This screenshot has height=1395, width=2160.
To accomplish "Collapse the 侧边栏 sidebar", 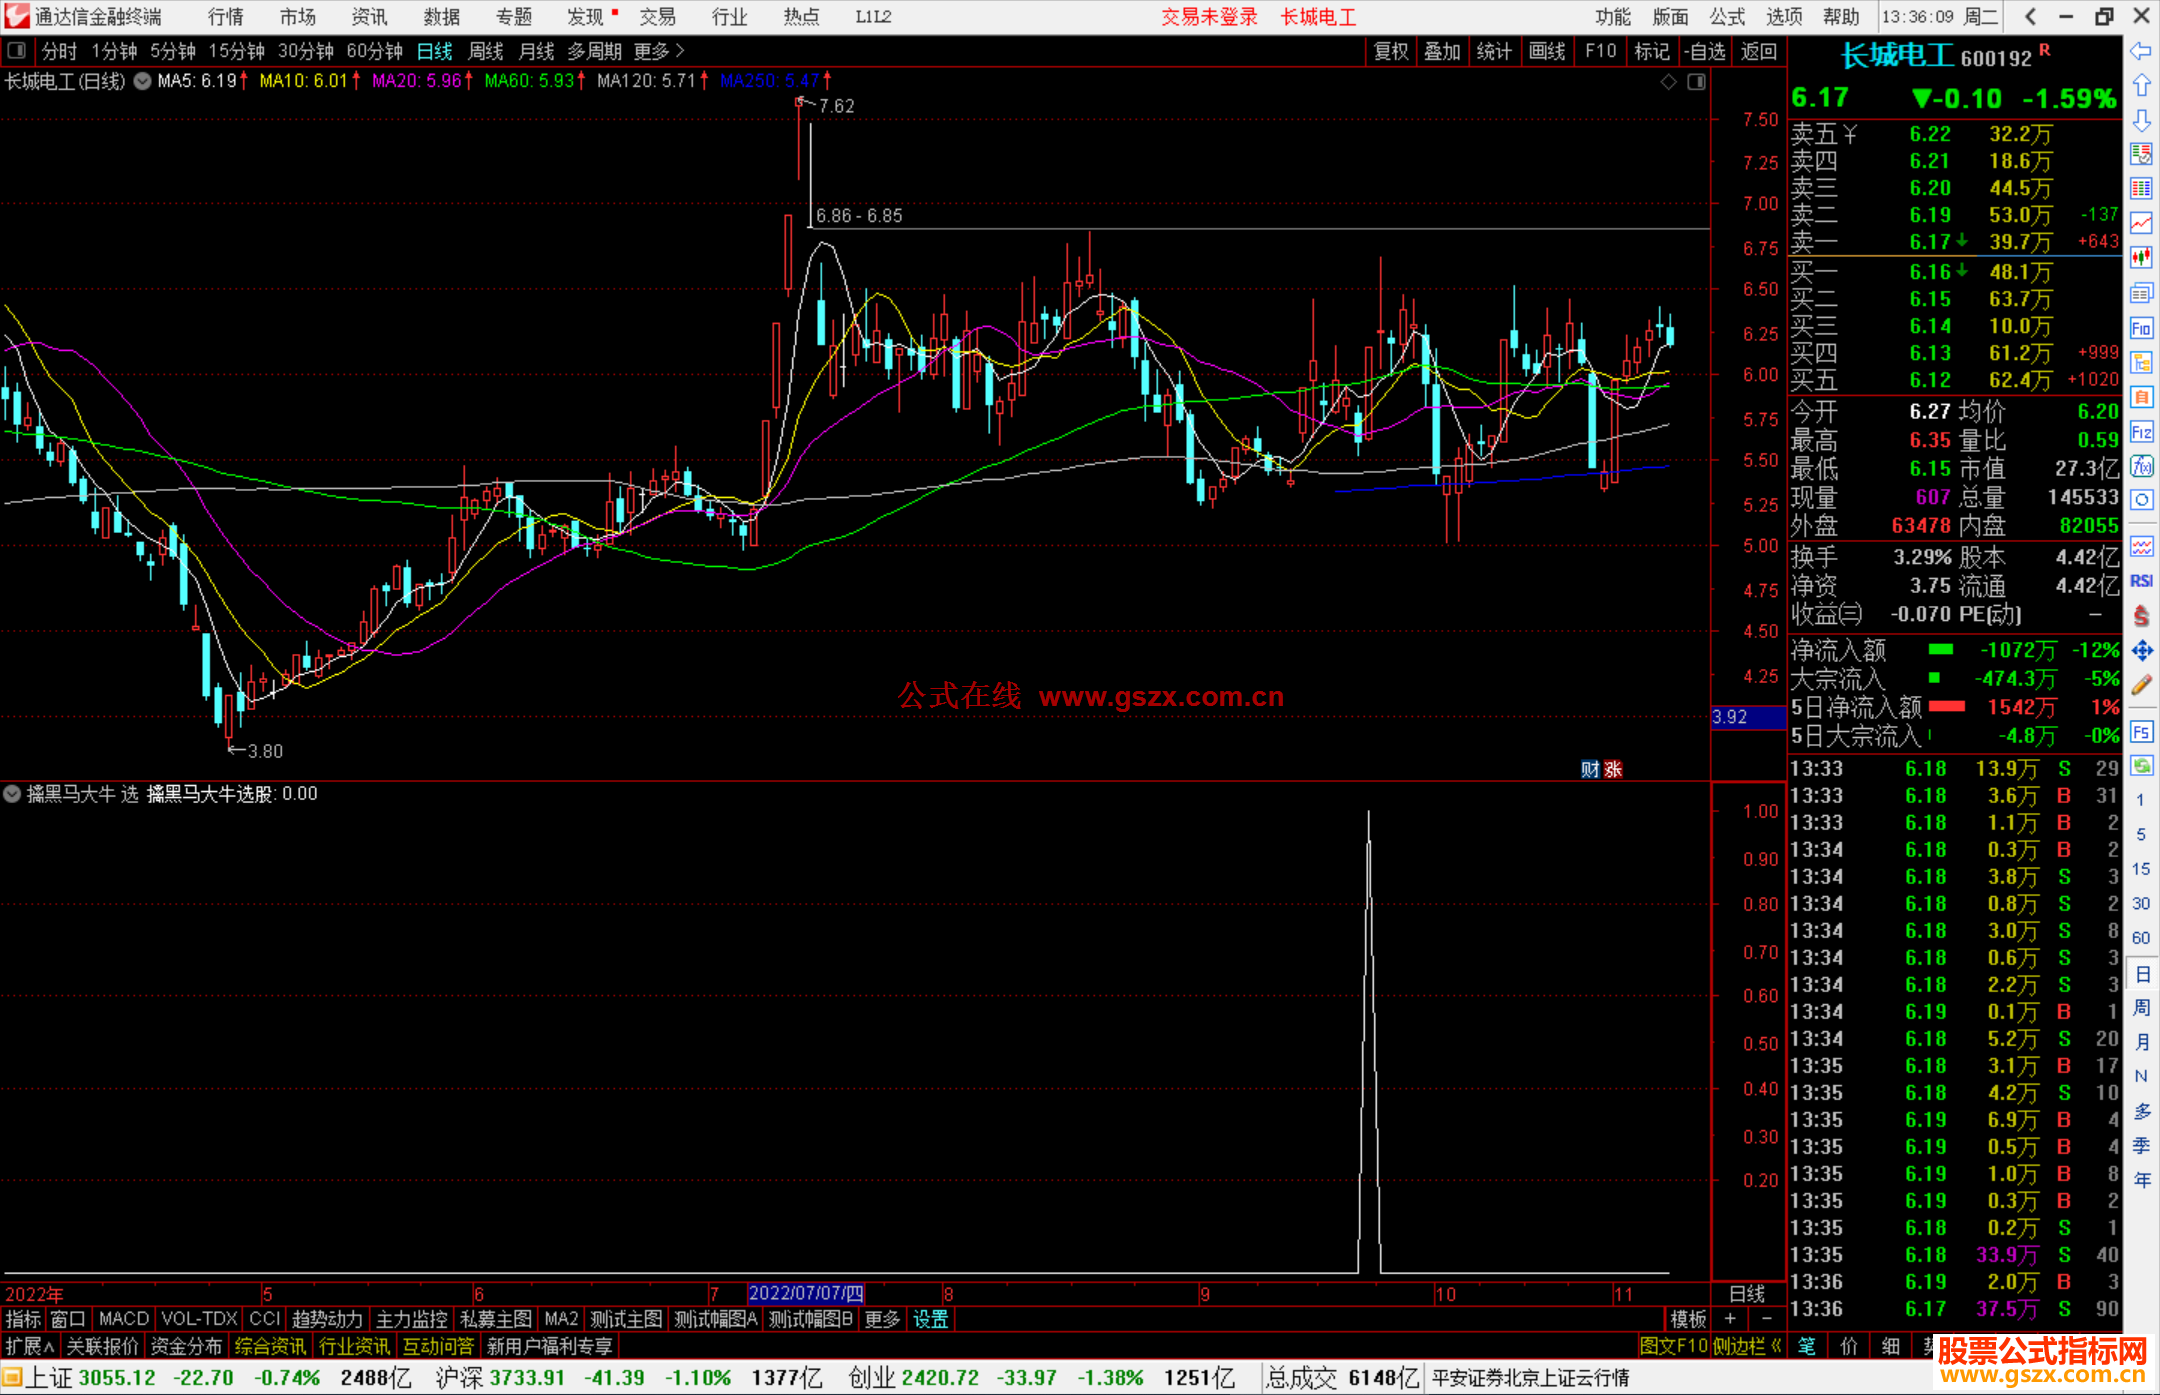I will (1746, 1346).
